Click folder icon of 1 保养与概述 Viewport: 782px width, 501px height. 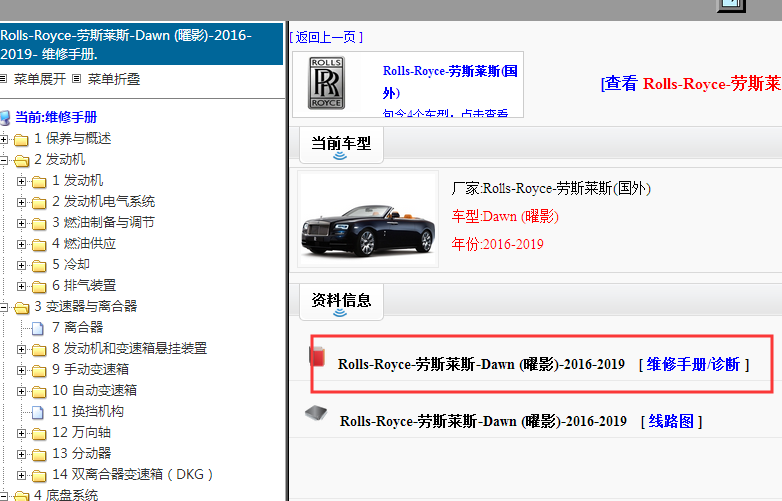coord(21,140)
